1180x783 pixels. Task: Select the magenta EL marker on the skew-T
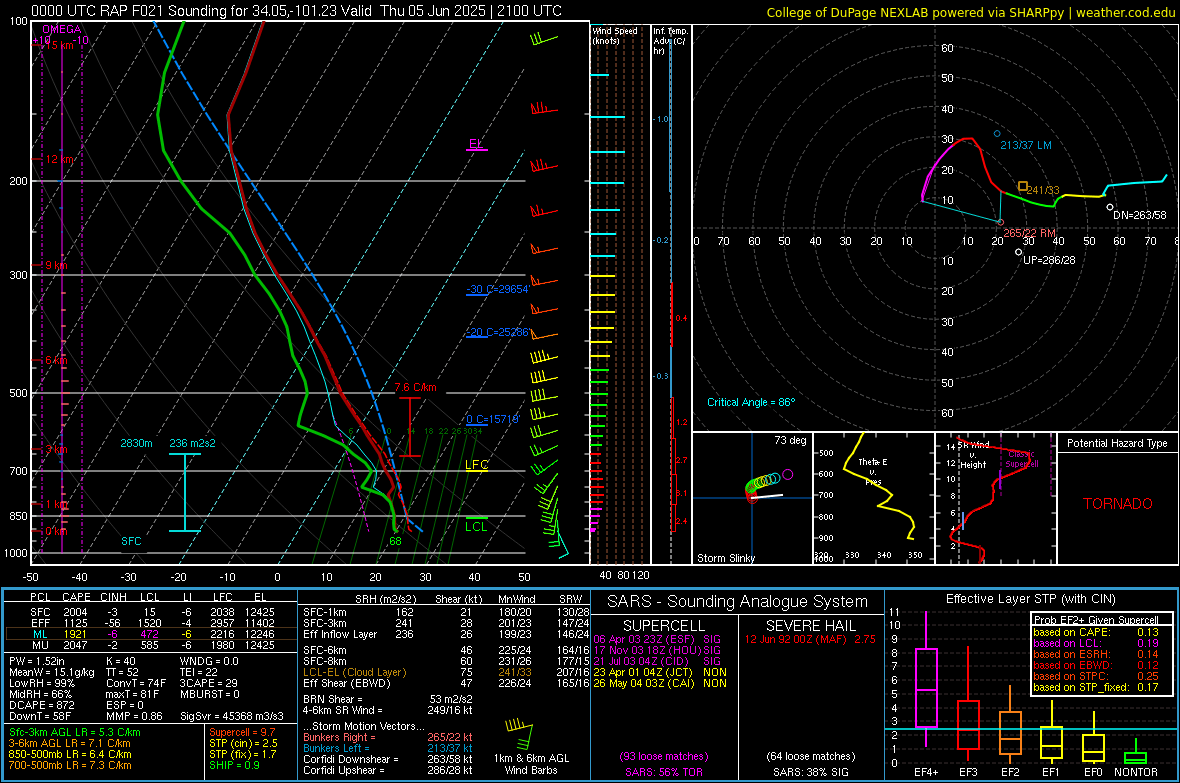[x=476, y=145]
